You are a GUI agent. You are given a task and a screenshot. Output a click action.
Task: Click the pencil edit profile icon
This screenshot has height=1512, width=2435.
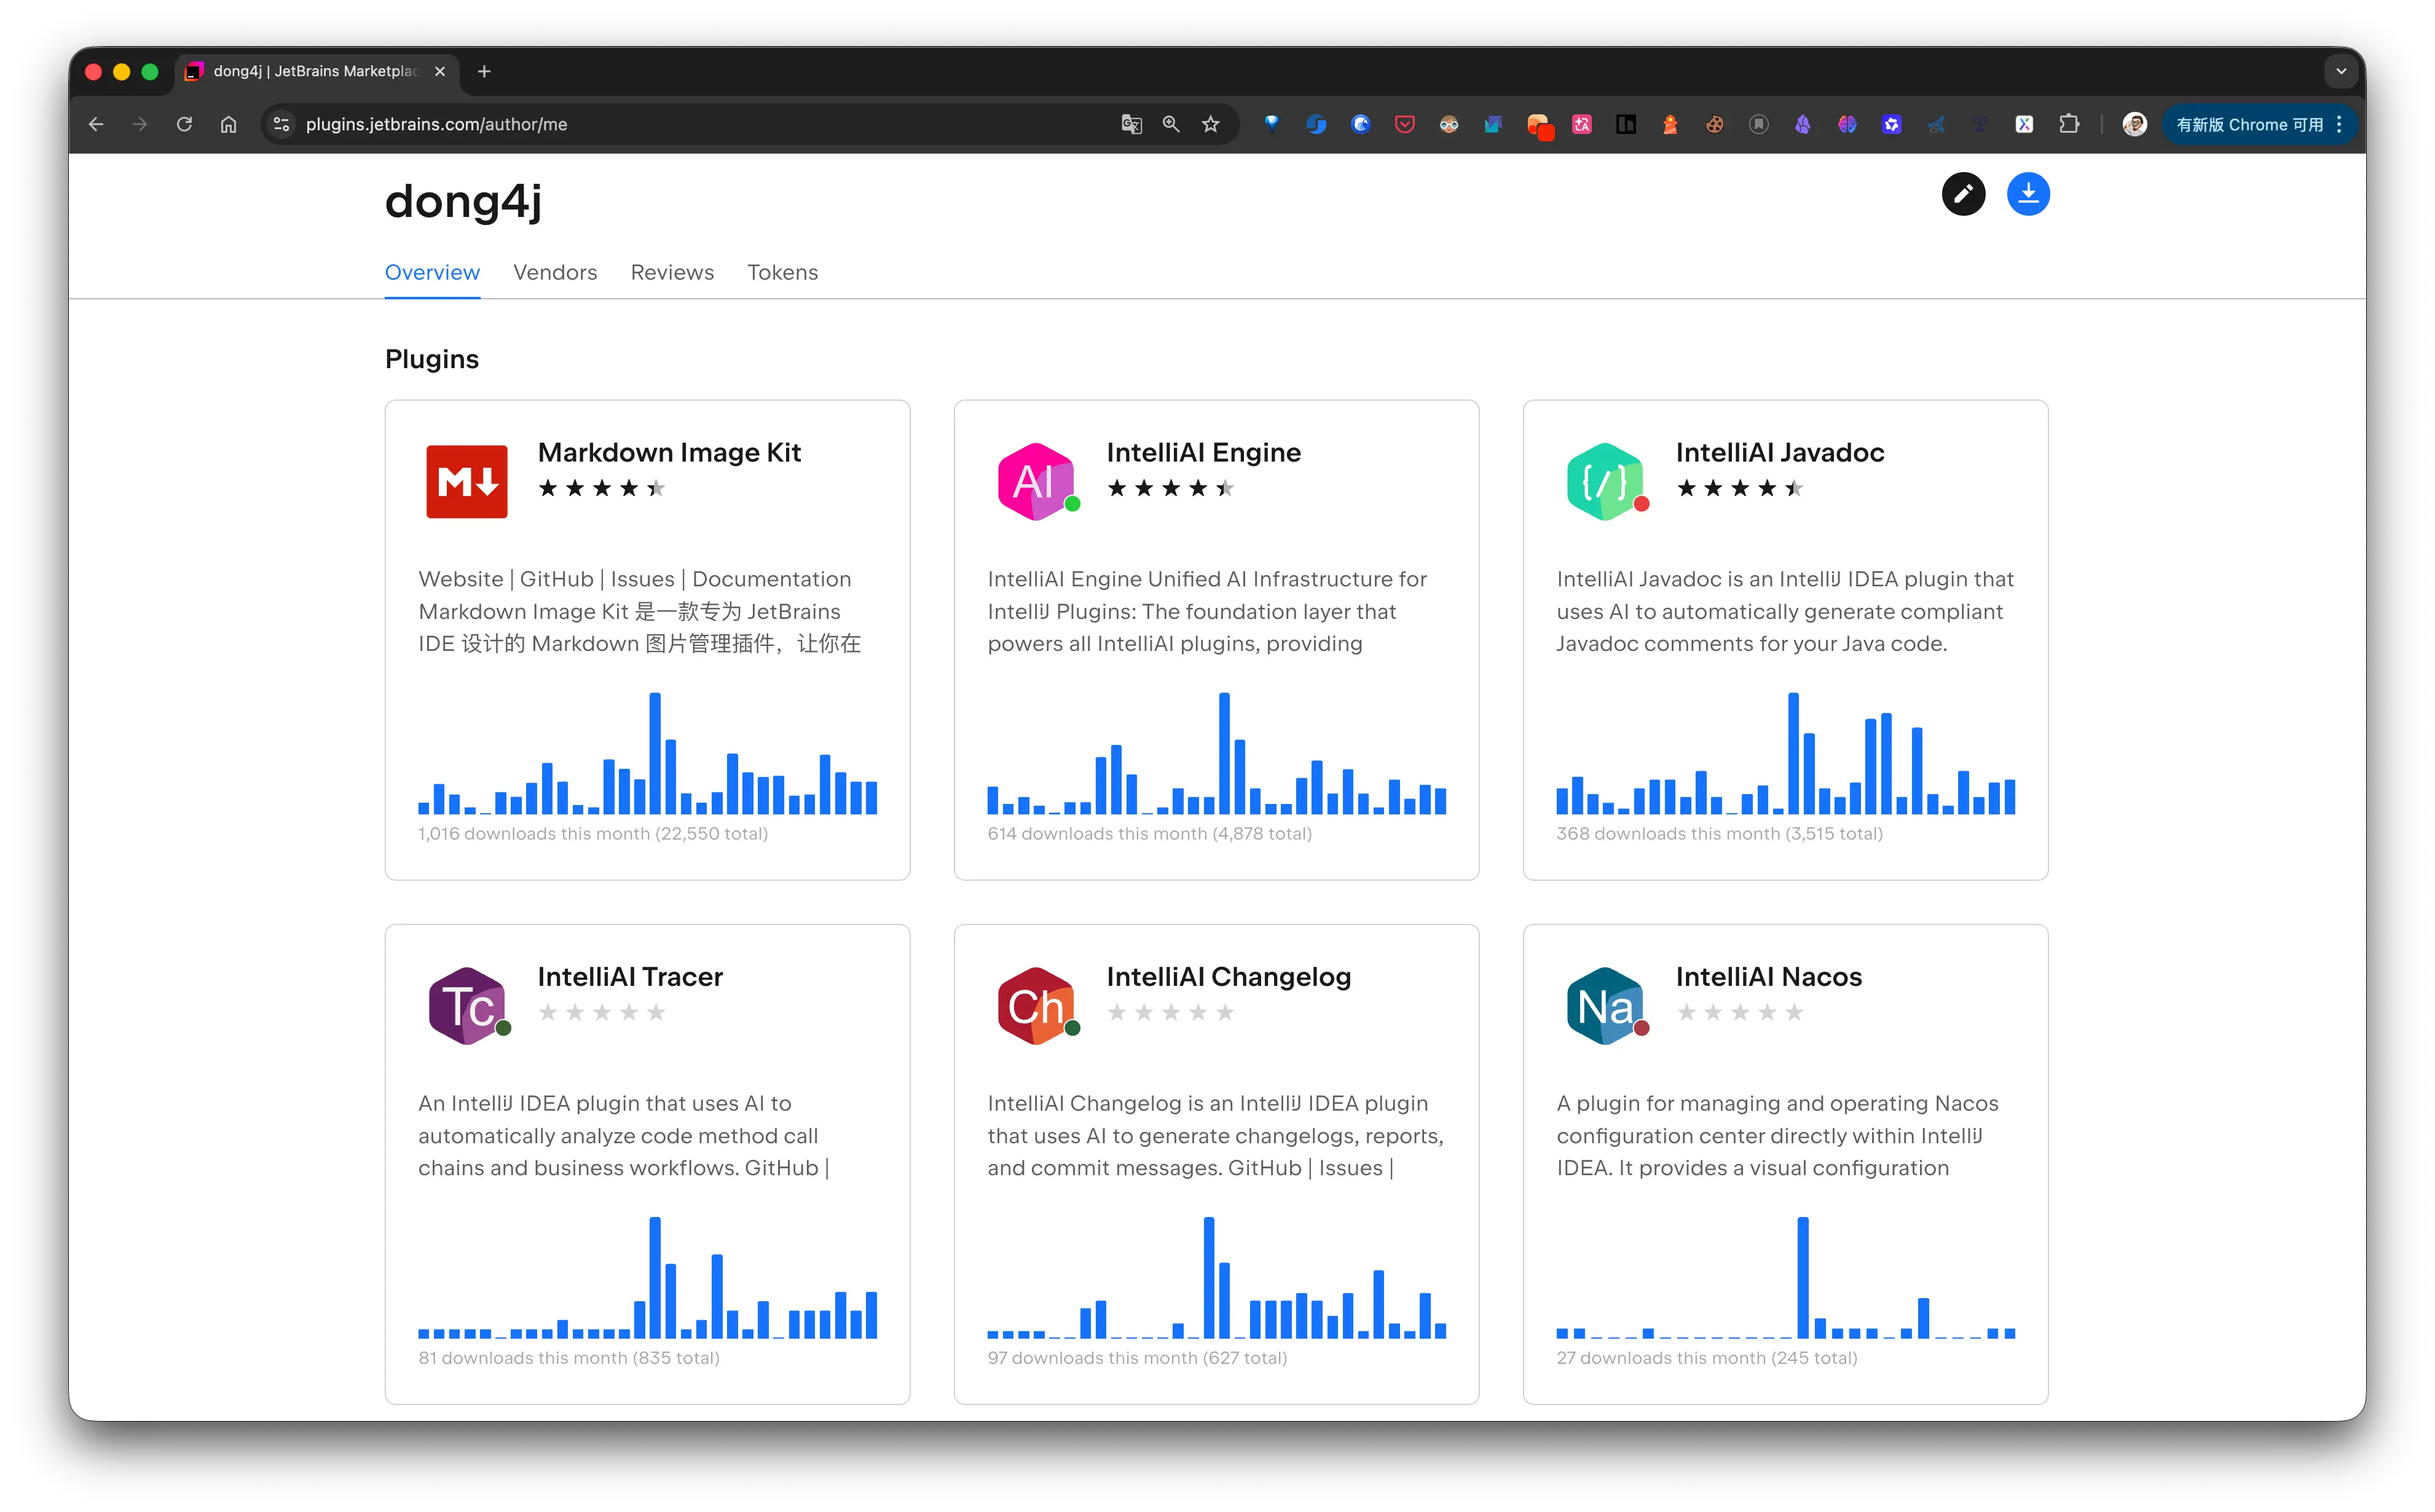[x=1963, y=194]
